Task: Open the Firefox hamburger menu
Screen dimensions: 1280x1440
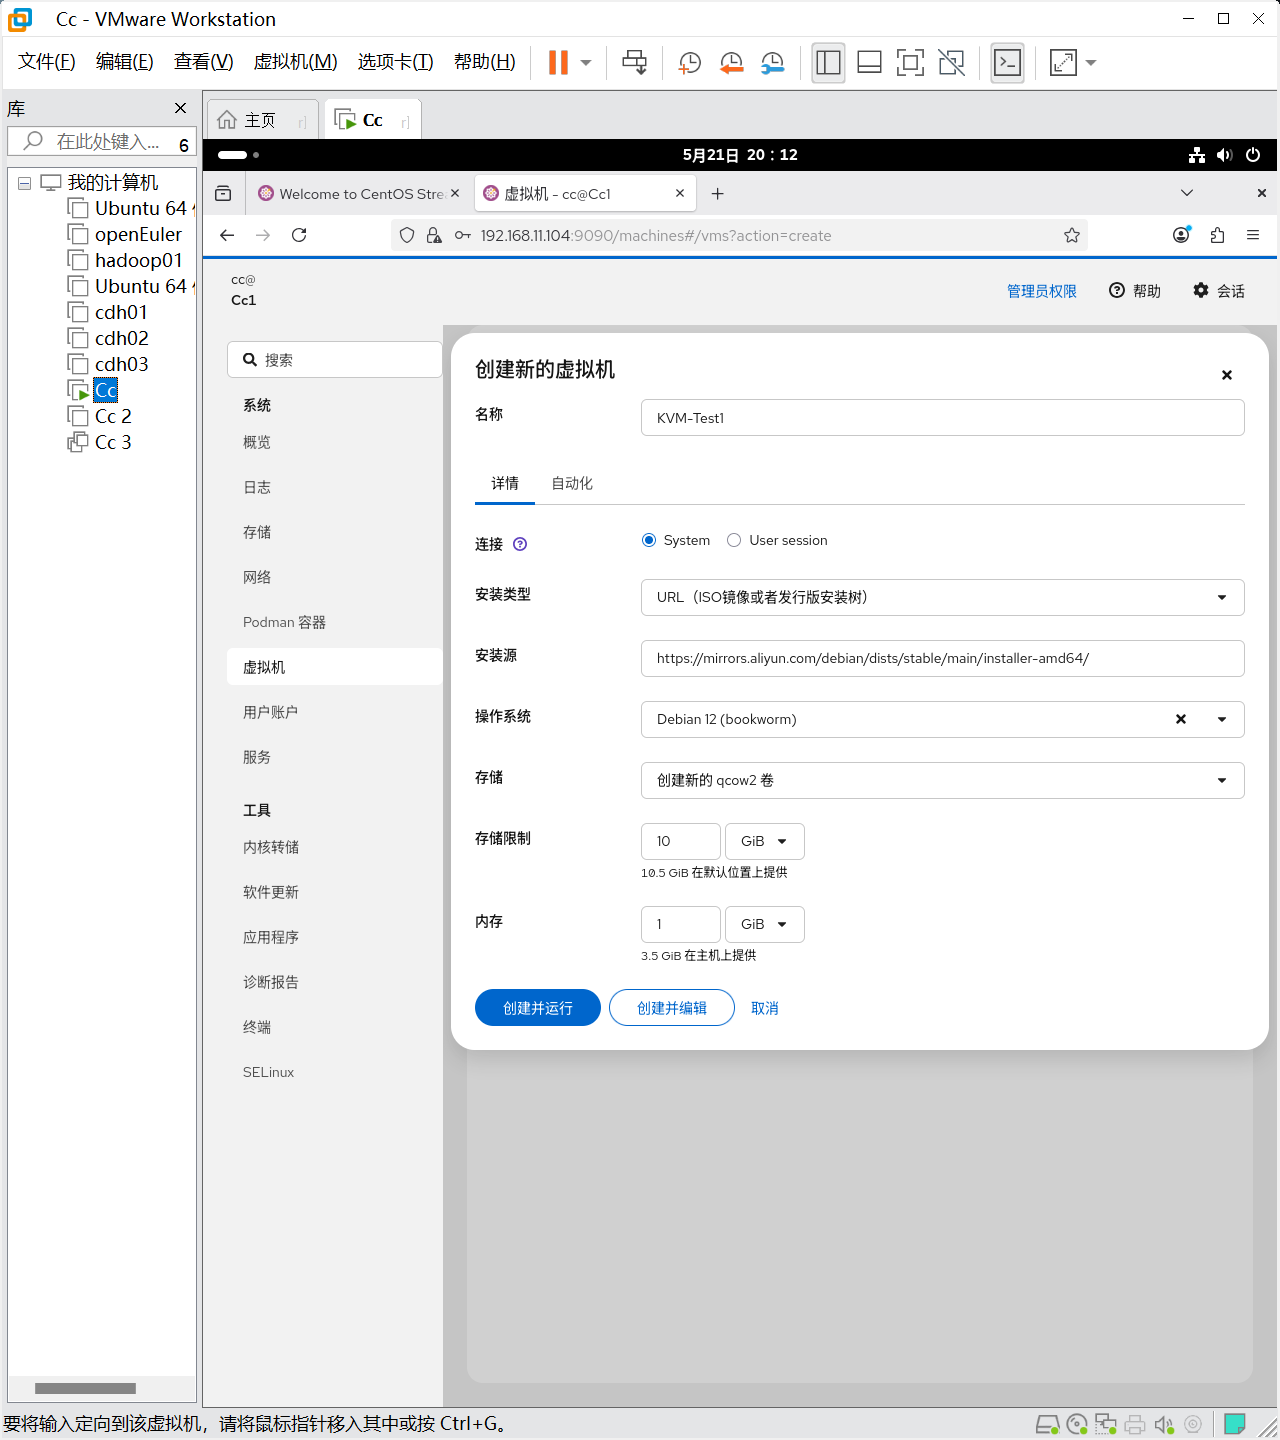Action: pyautogui.click(x=1253, y=235)
